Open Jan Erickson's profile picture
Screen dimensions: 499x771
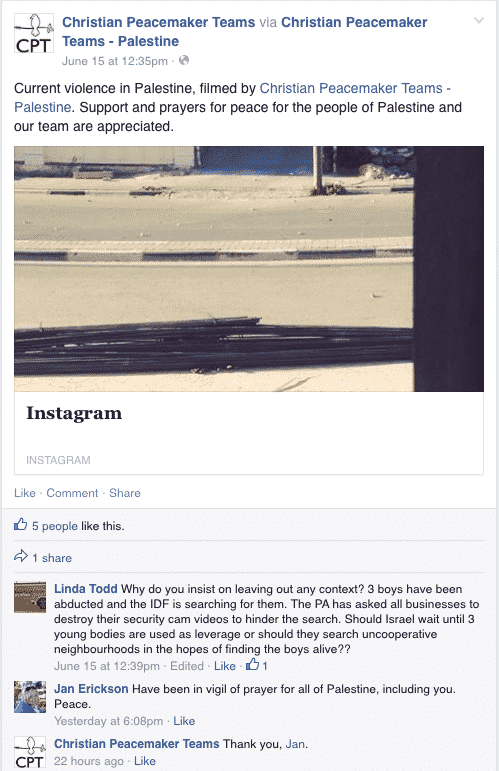[30, 697]
